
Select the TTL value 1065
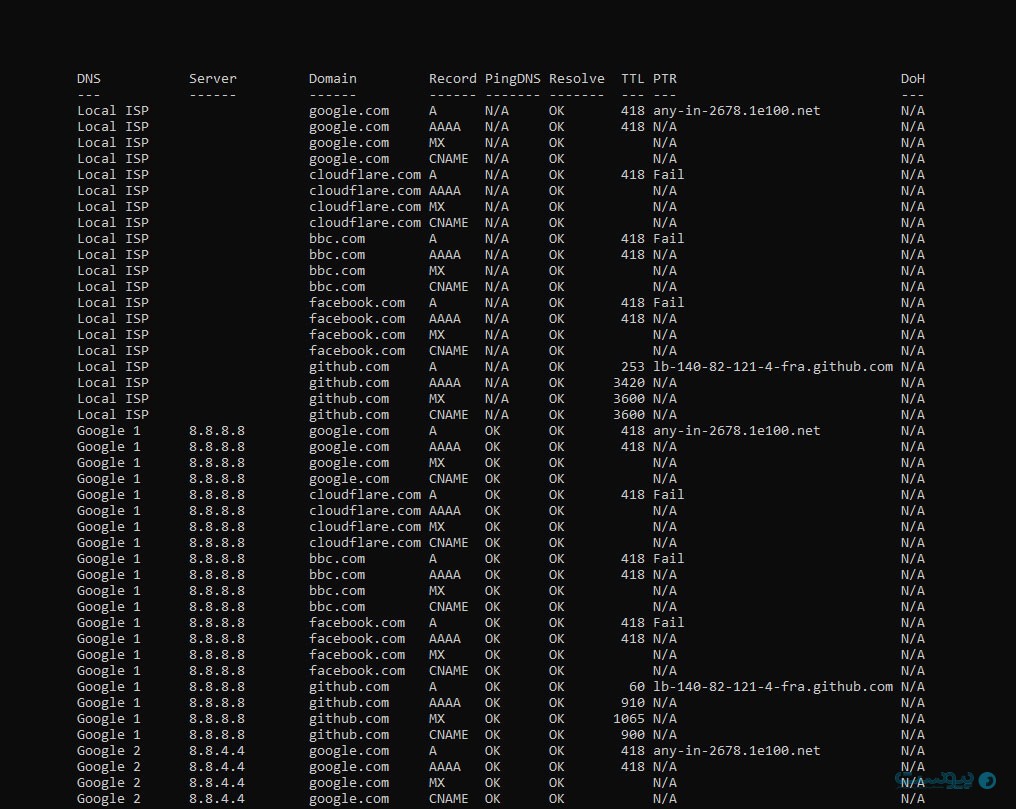click(x=628, y=719)
